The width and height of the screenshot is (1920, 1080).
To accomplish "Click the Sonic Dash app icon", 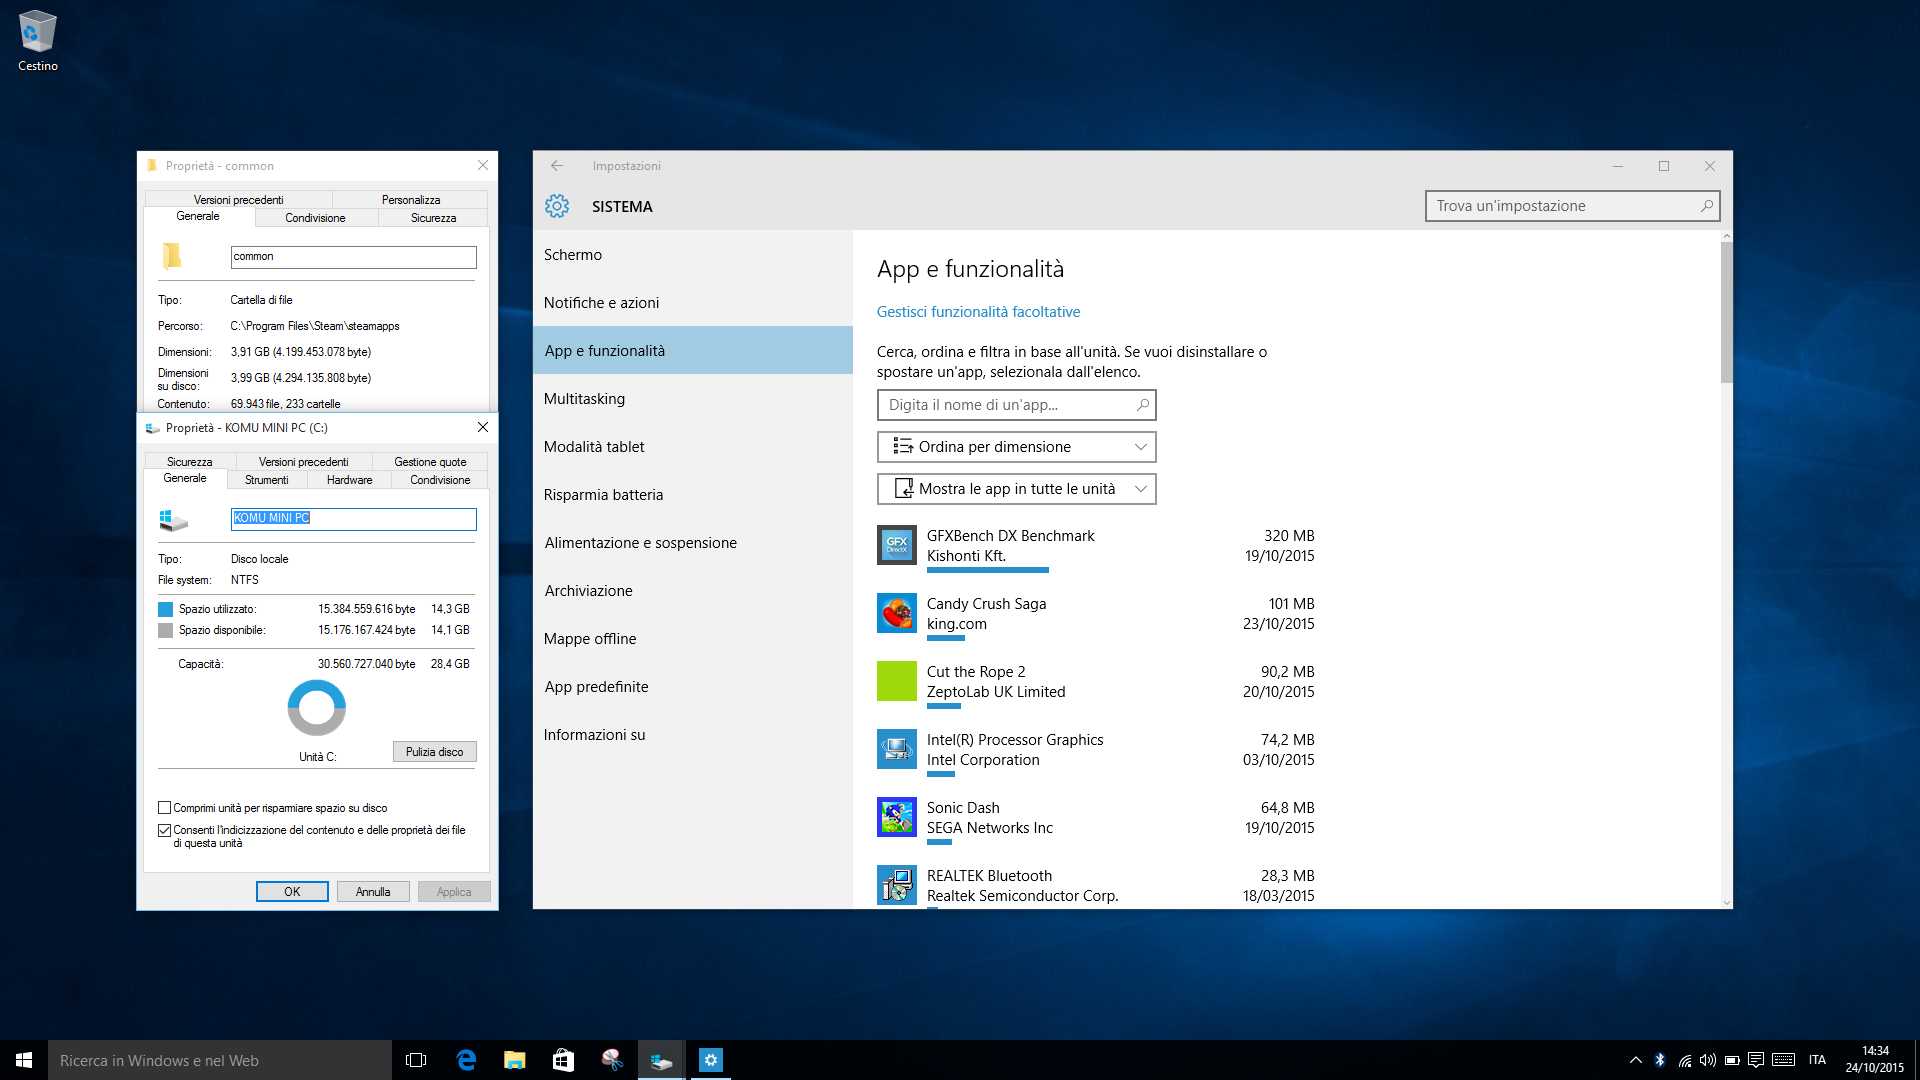I will (897, 817).
